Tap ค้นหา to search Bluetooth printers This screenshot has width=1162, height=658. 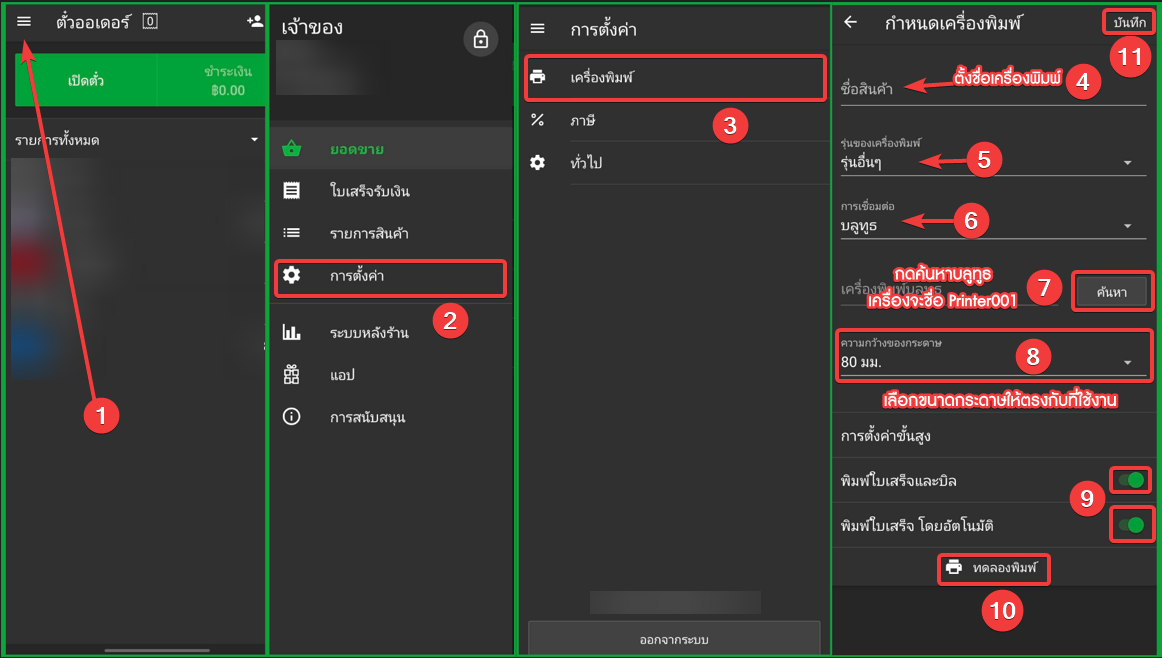[x=1112, y=292]
